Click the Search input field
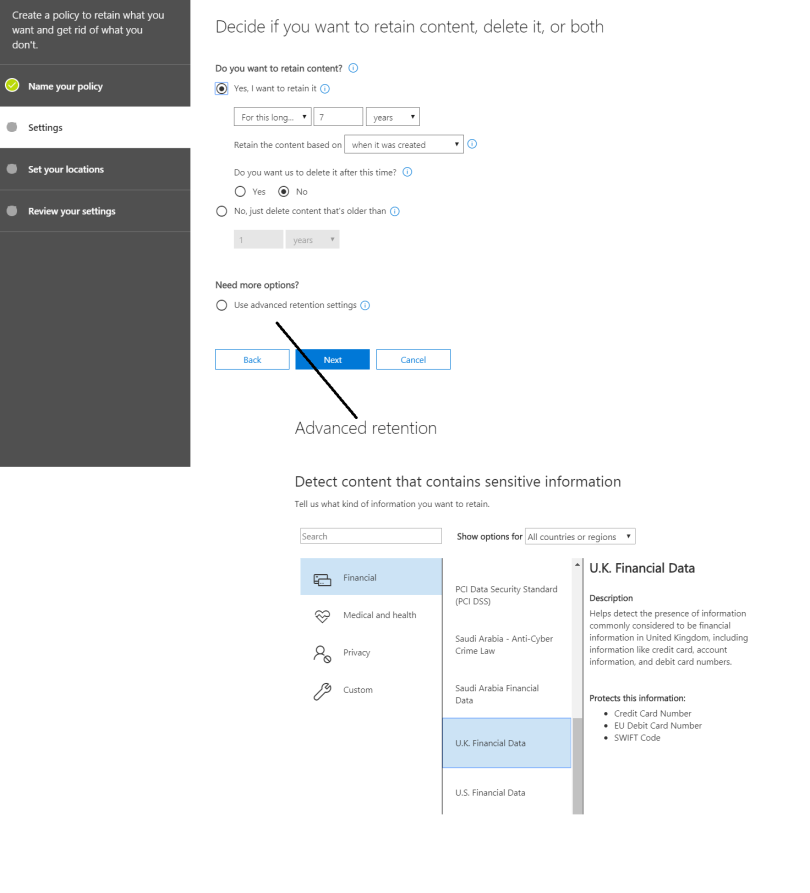The height and width of the screenshot is (893, 810). click(x=370, y=537)
